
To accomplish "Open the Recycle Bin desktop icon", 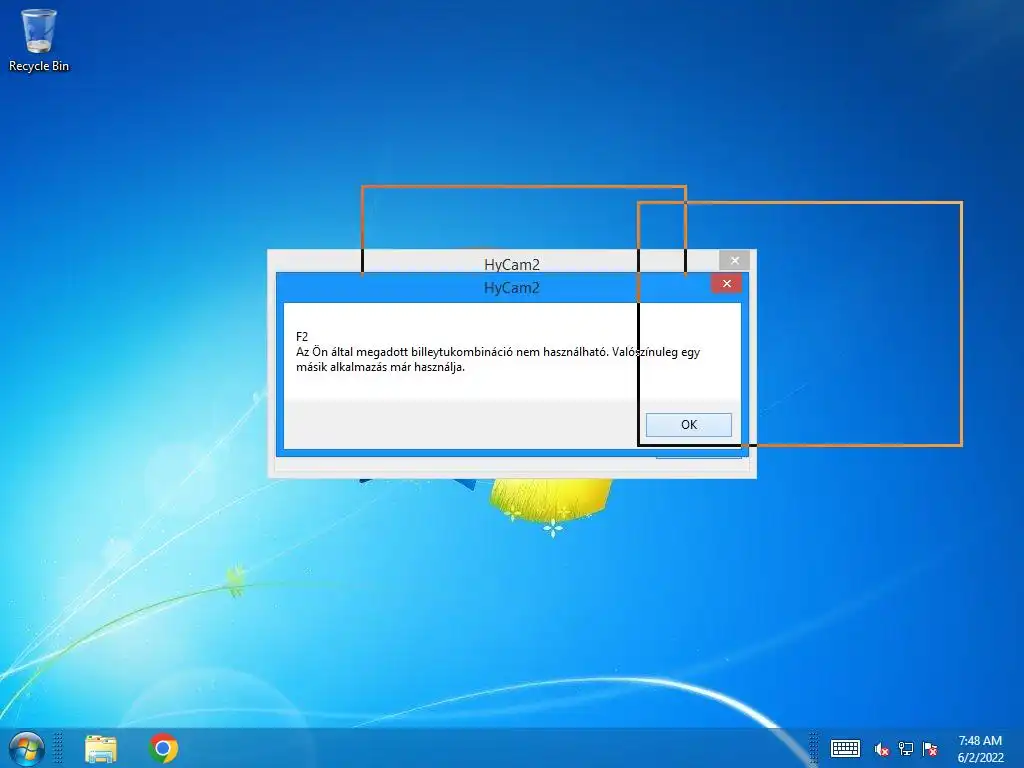I will click(x=39, y=40).
